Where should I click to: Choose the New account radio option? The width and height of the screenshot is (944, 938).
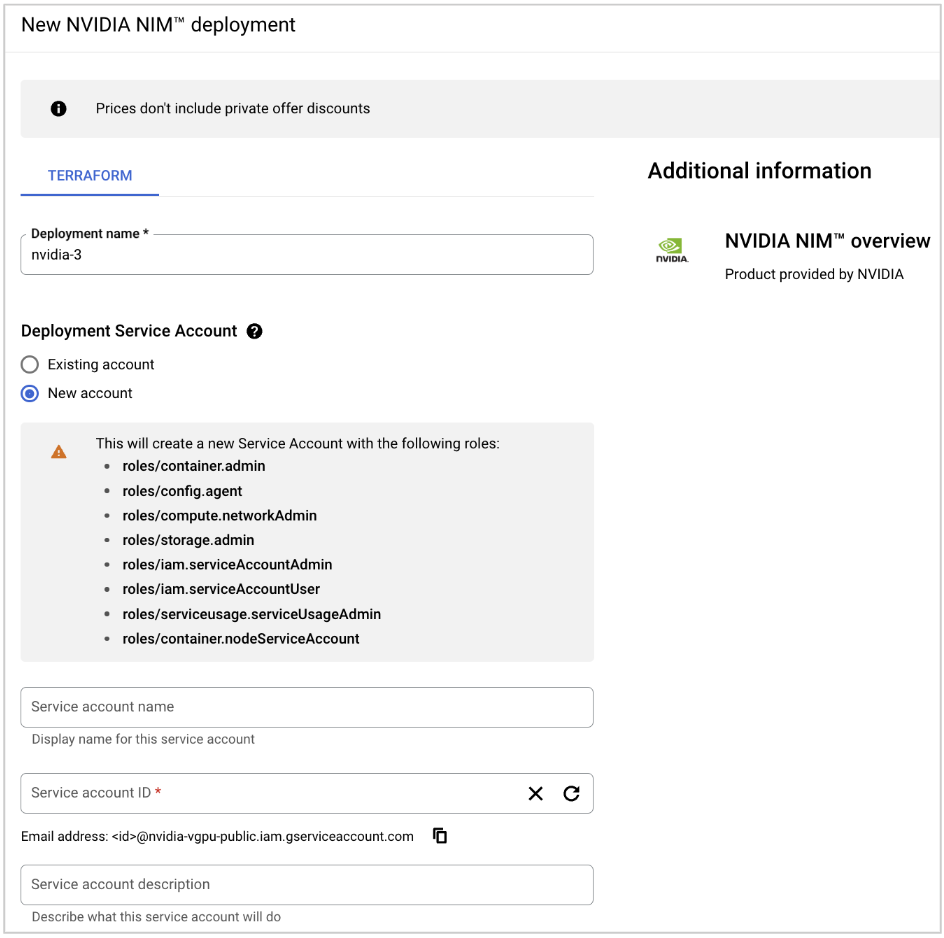(30, 393)
